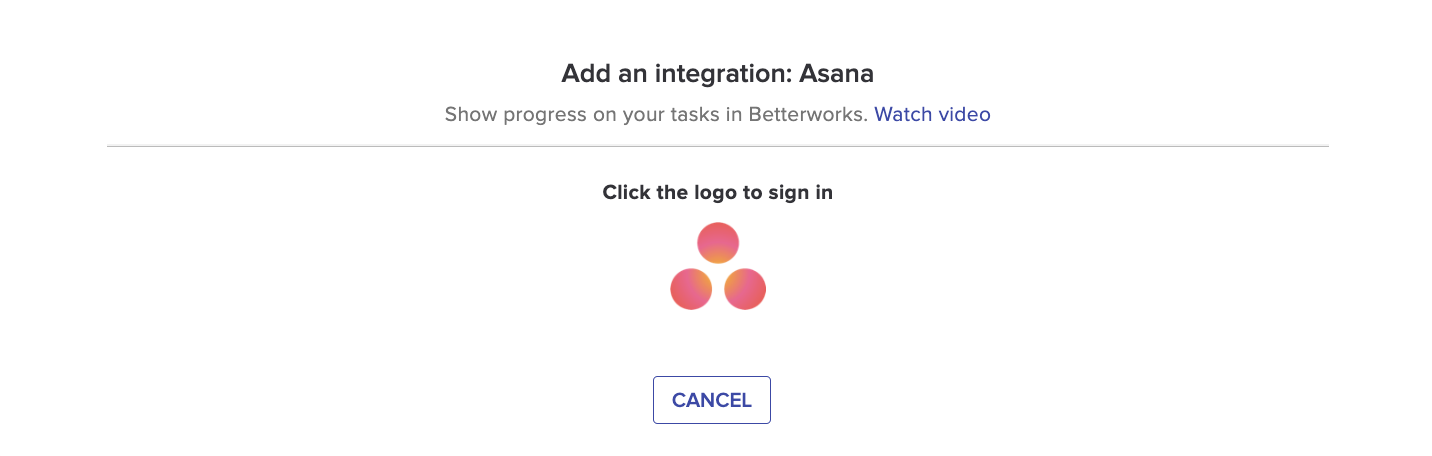The image size is (1432, 456).
Task: Tap the pink-orange Asana emblem
Action: 718,266
